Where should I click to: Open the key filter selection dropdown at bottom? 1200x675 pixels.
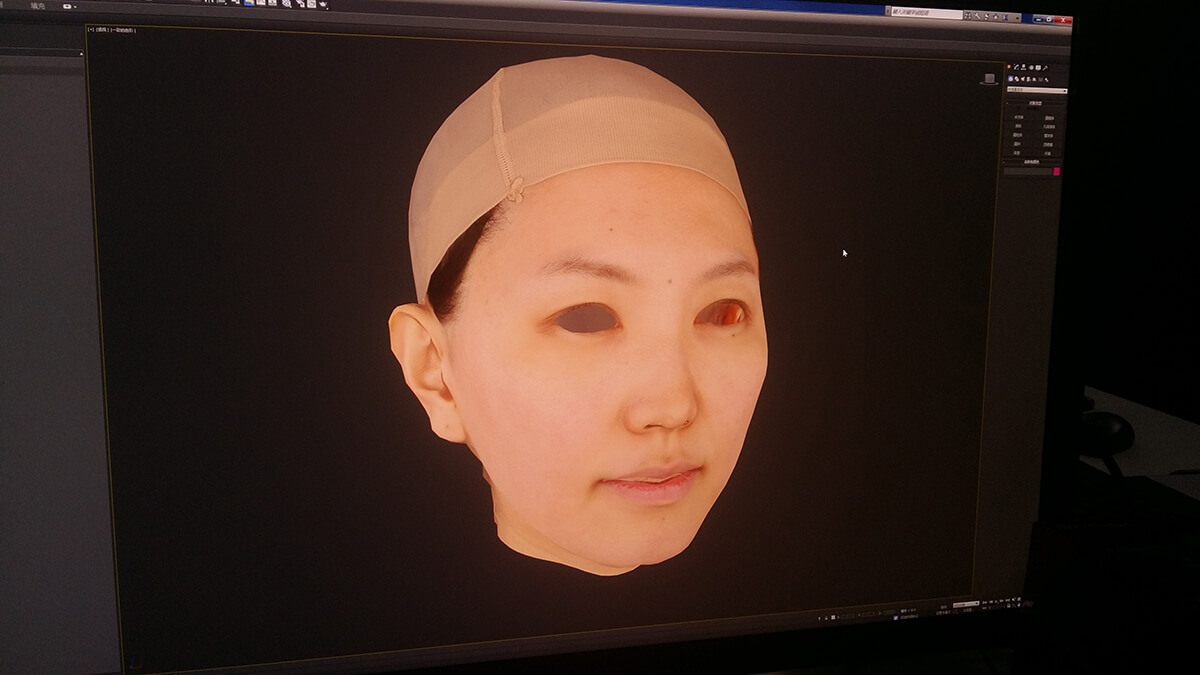coord(965,605)
